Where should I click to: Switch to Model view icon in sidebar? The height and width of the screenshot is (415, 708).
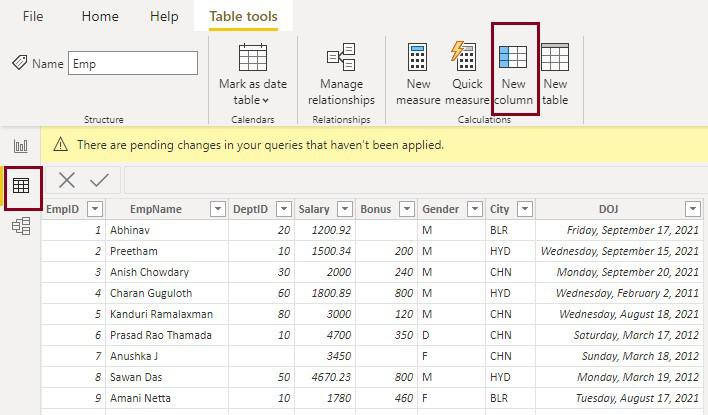point(21,226)
